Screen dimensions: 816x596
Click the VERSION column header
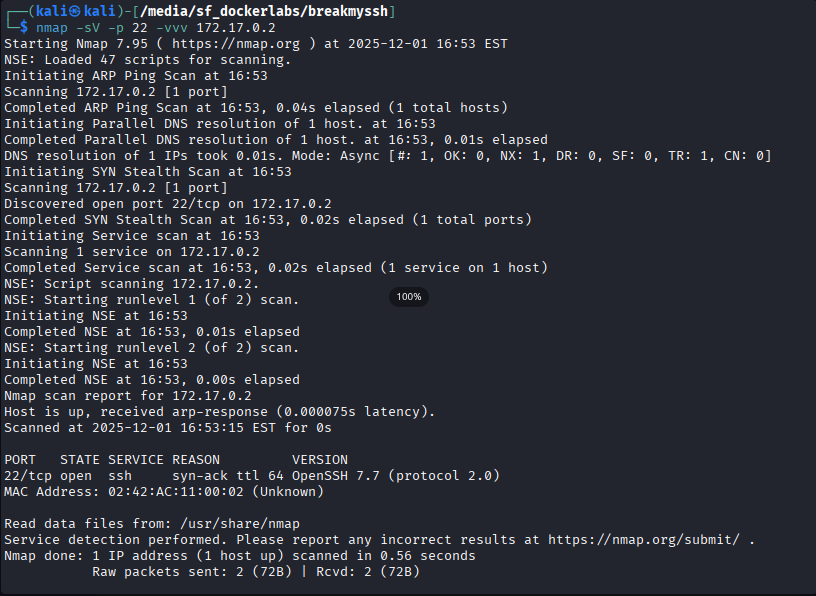click(320, 460)
